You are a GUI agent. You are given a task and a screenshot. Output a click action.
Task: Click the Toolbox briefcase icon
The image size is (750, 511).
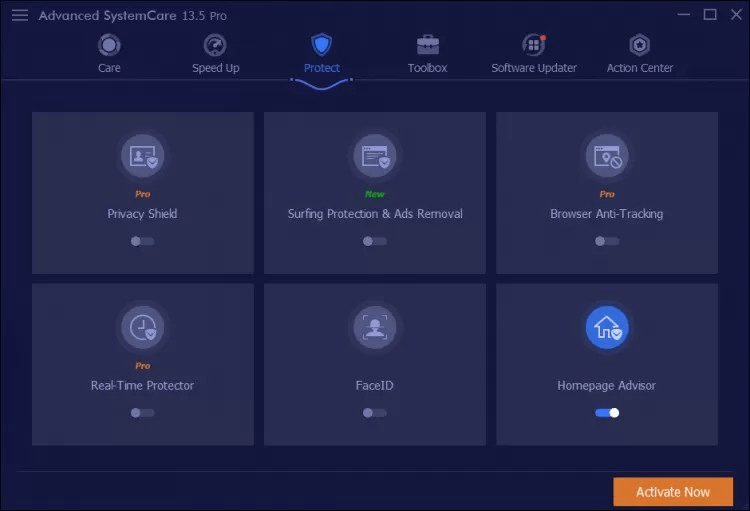(428, 45)
